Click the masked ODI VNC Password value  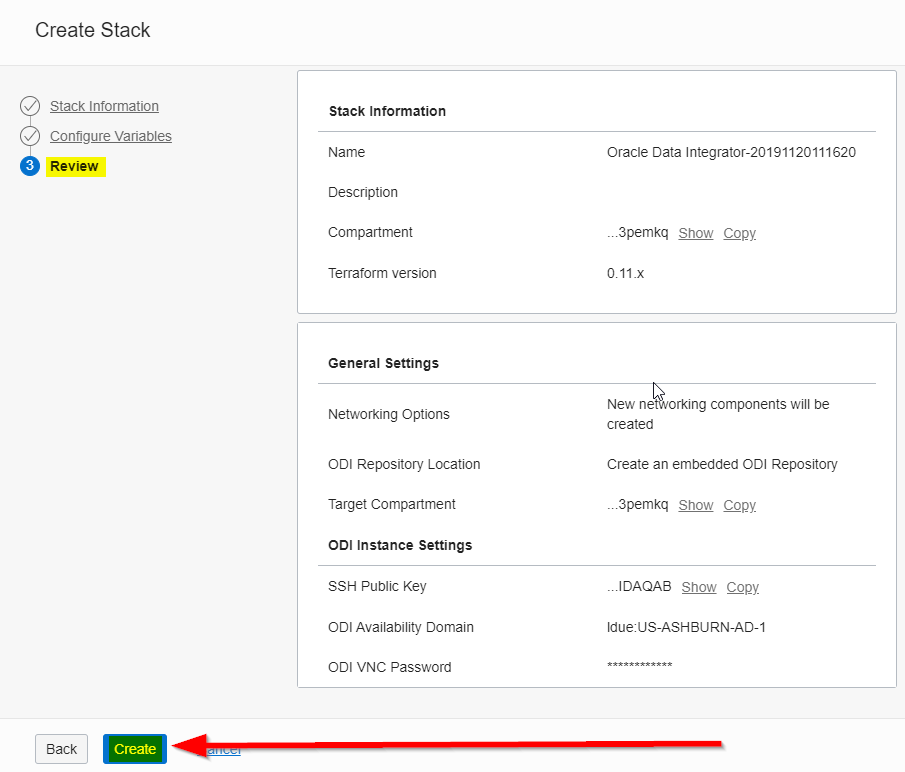(639, 667)
